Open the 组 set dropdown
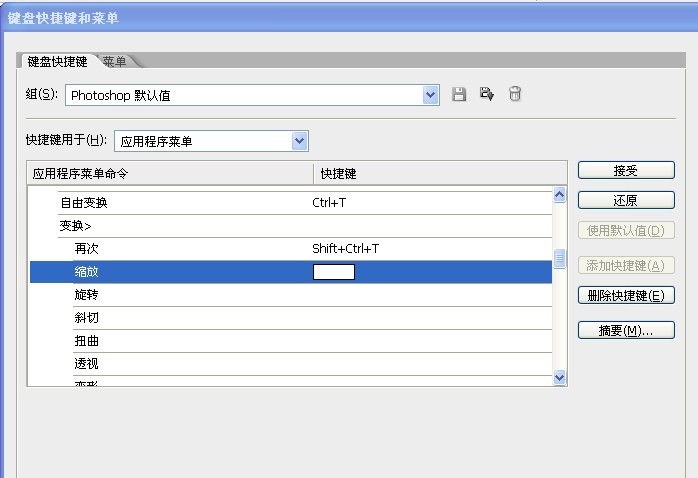This screenshot has width=698, height=478. pos(430,95)
